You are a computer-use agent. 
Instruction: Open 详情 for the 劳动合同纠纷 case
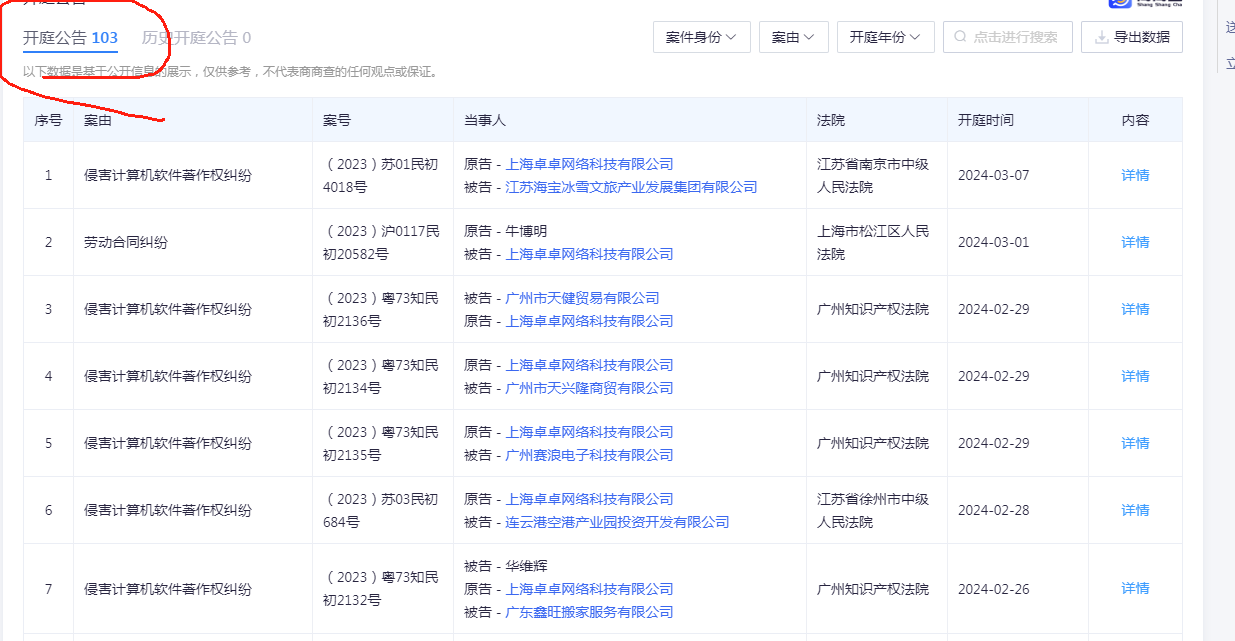click(1135, 242)
